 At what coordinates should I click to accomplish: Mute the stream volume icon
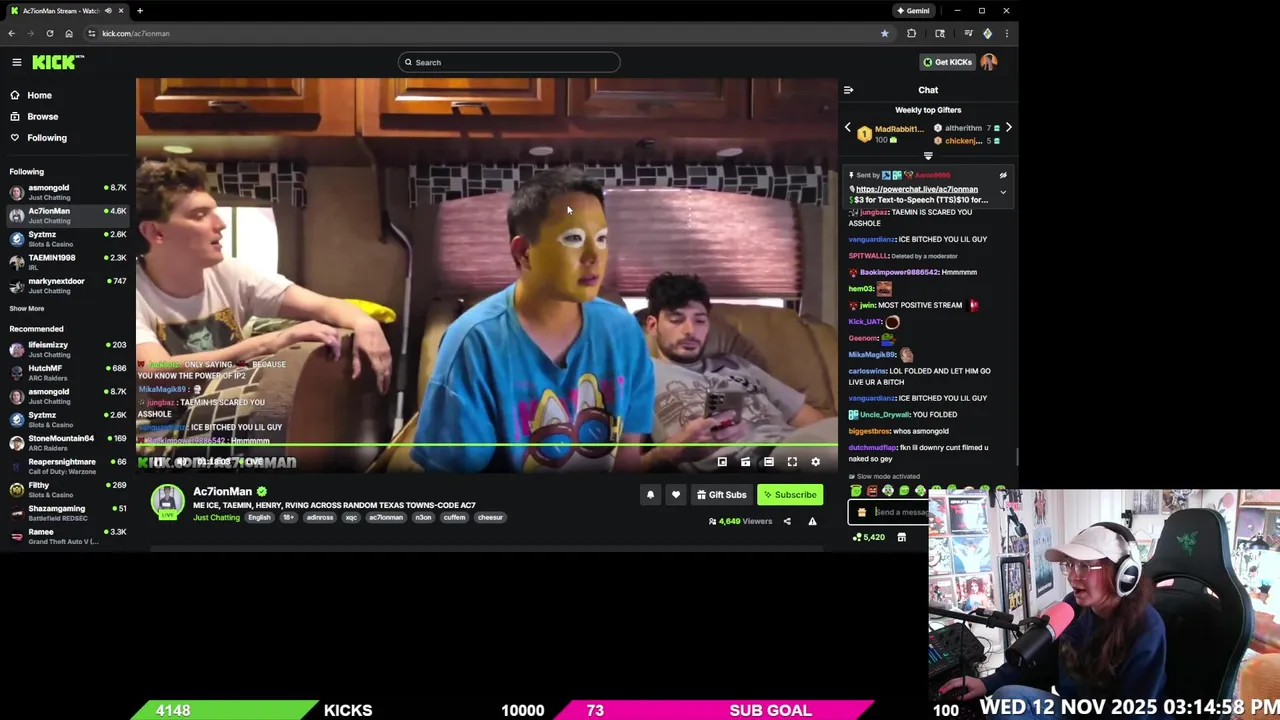click(x=181, y=462)
